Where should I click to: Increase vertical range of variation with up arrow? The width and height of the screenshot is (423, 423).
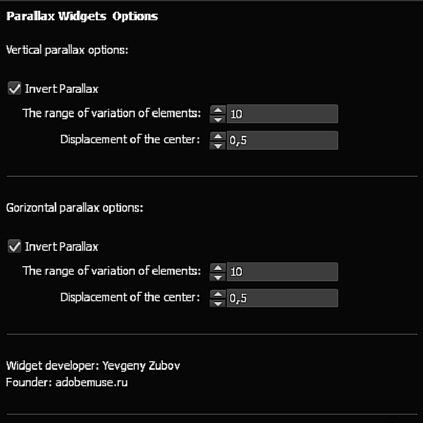point(218,110)
